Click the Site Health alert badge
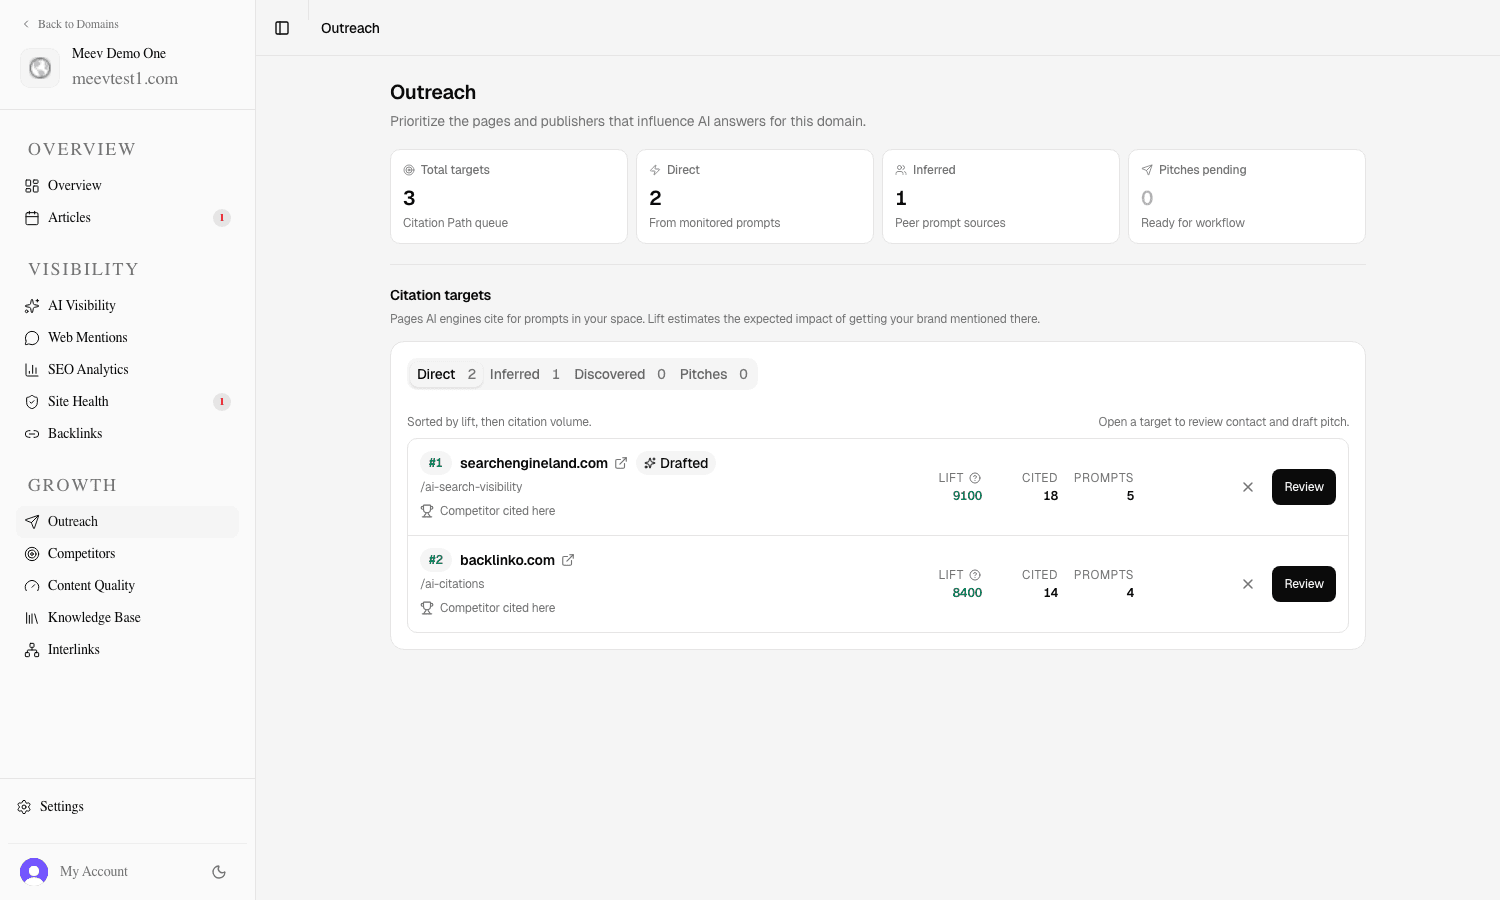This screenshot has height=900, width=1500. coord(222,402)
